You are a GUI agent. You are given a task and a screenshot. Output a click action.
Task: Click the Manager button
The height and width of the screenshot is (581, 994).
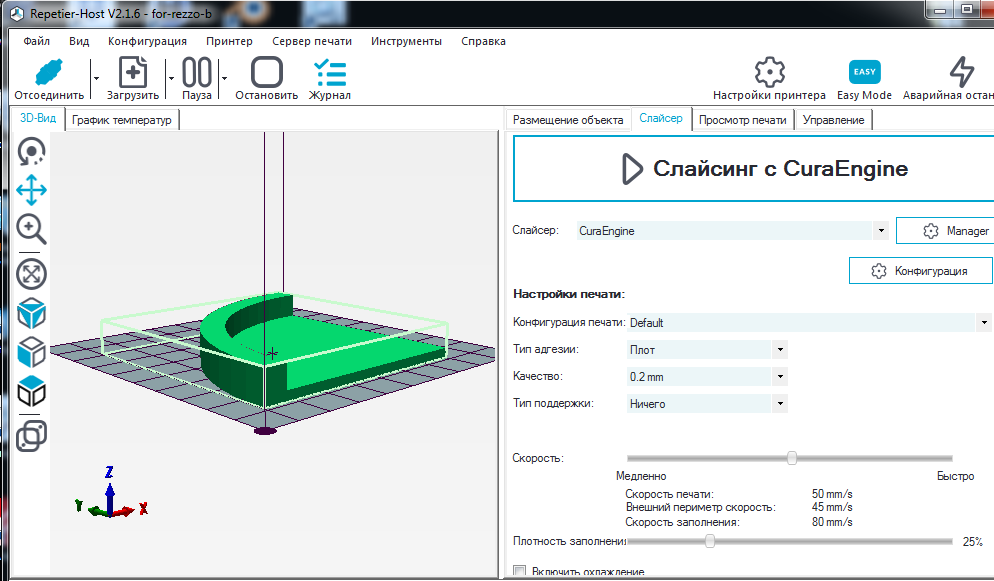pyautogui.click(x=945, y=231)
